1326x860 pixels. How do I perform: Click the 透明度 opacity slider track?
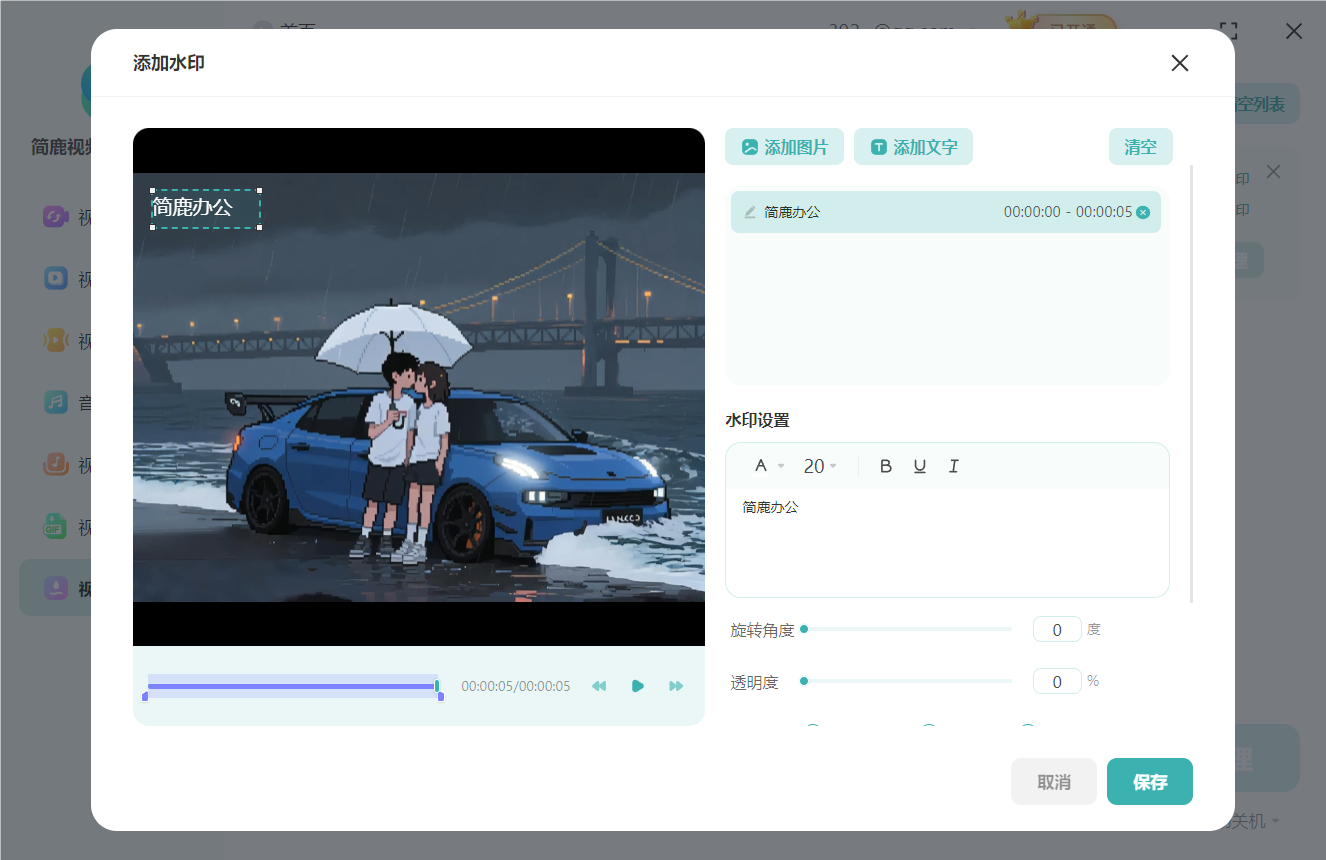click(x=908, y=681)
